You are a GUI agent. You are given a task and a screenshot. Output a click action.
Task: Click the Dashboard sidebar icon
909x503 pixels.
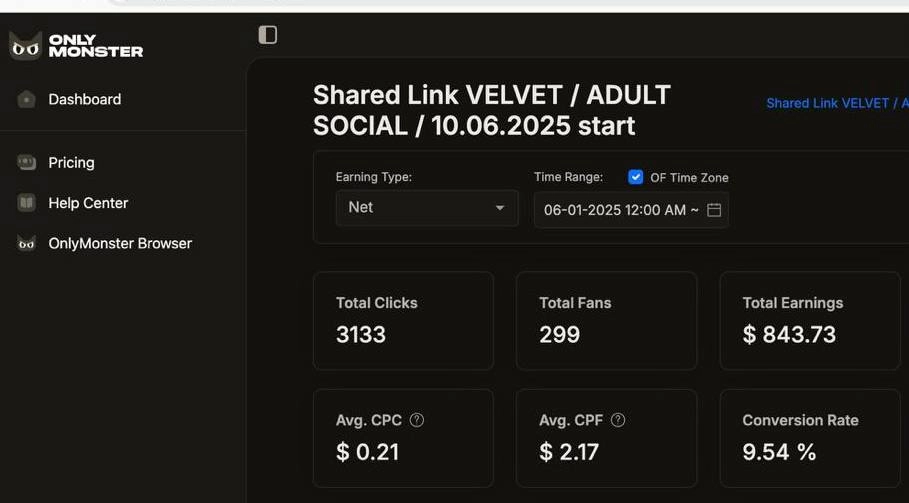pos(27,99)
